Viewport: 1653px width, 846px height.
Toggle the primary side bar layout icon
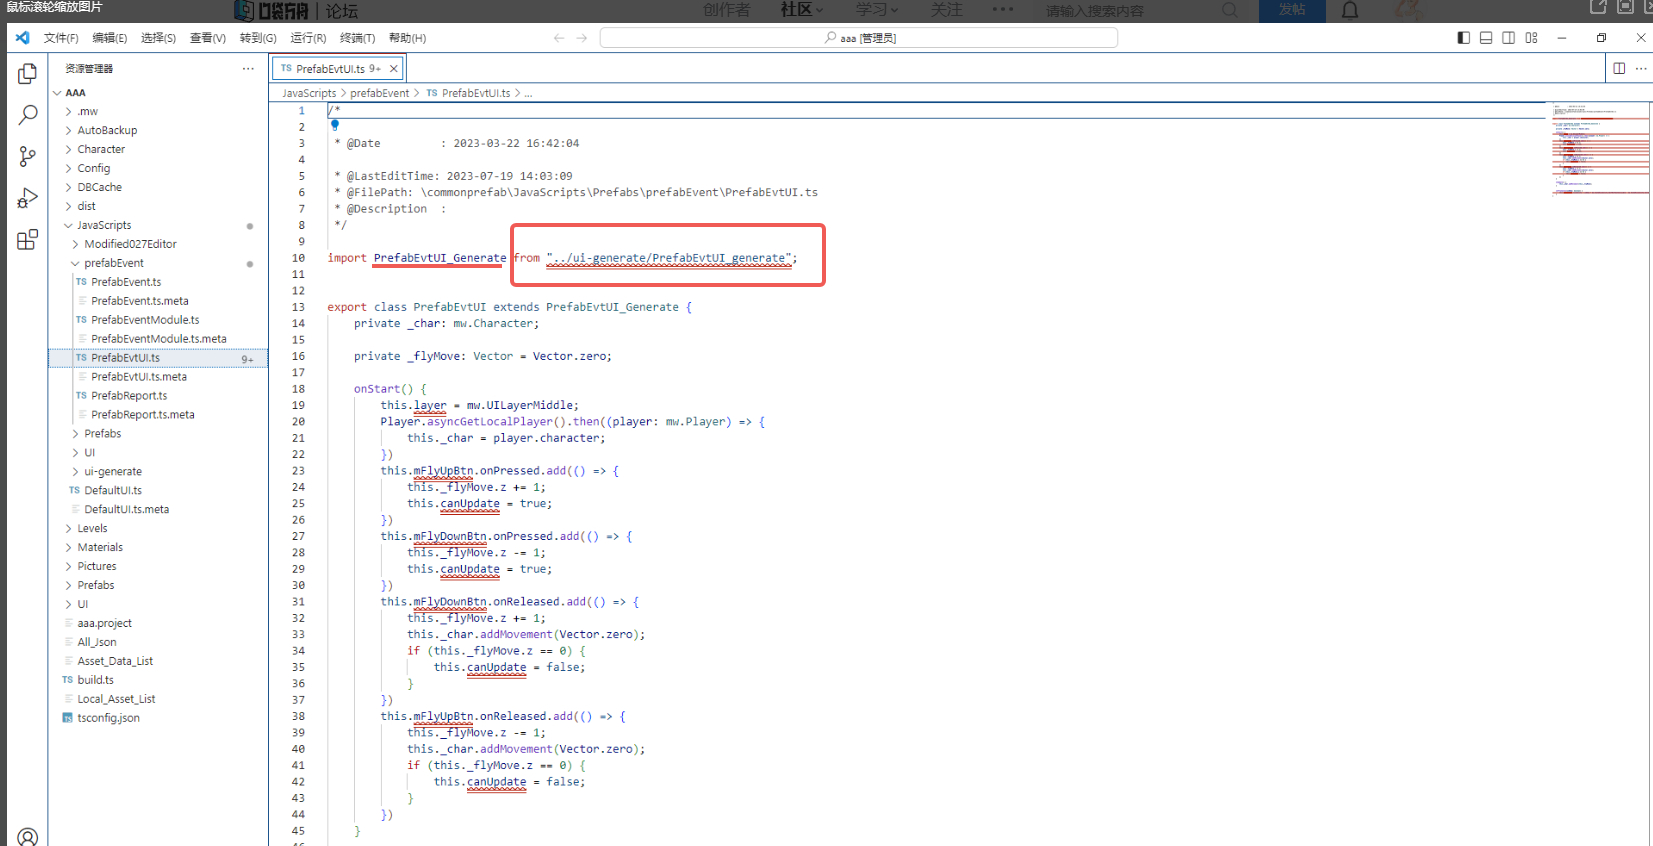point(1464,38)
